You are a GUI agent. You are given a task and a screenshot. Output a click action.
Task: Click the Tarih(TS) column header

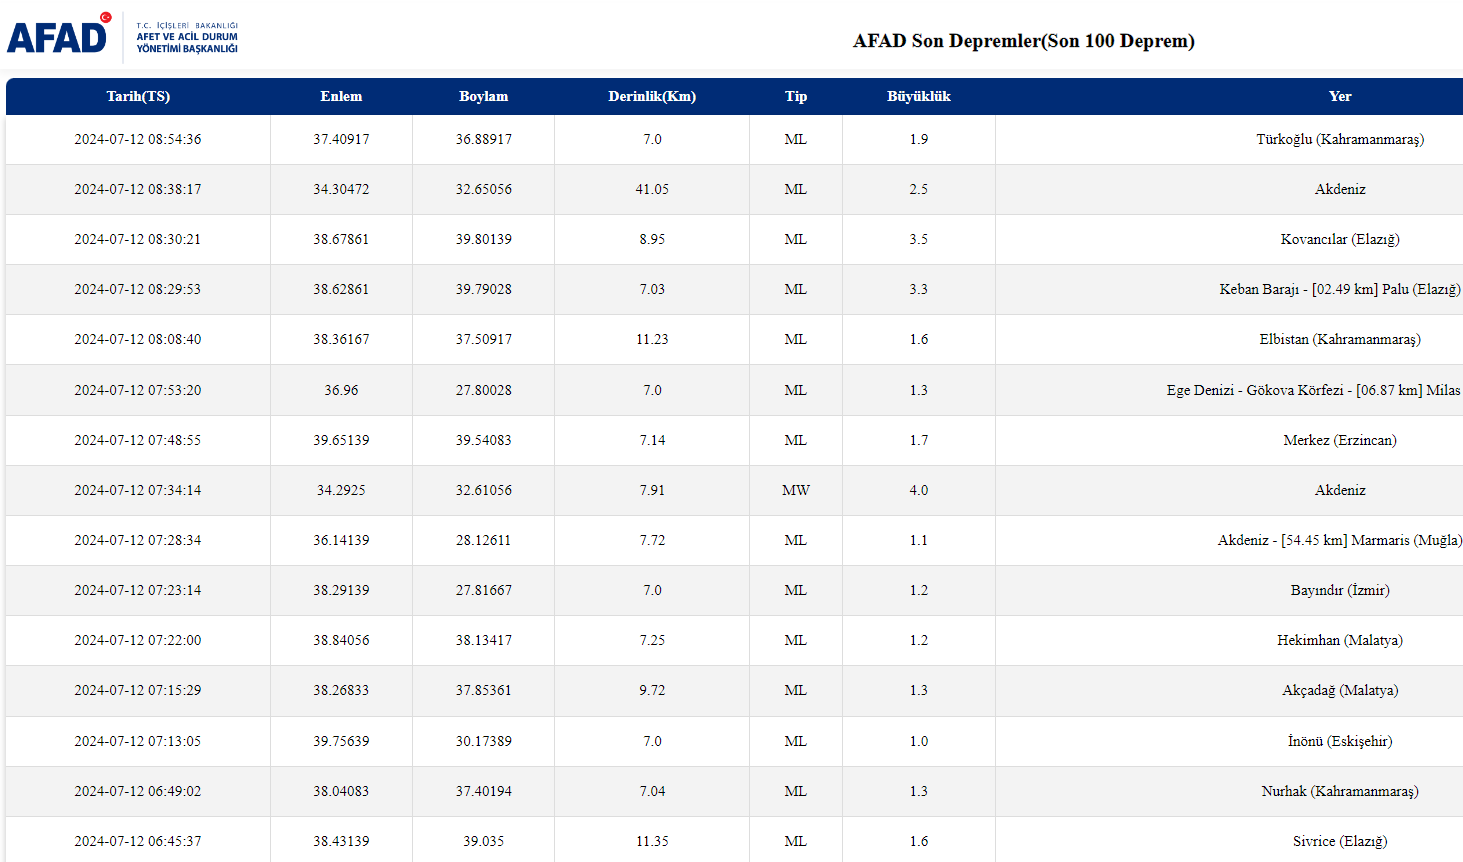138,96
